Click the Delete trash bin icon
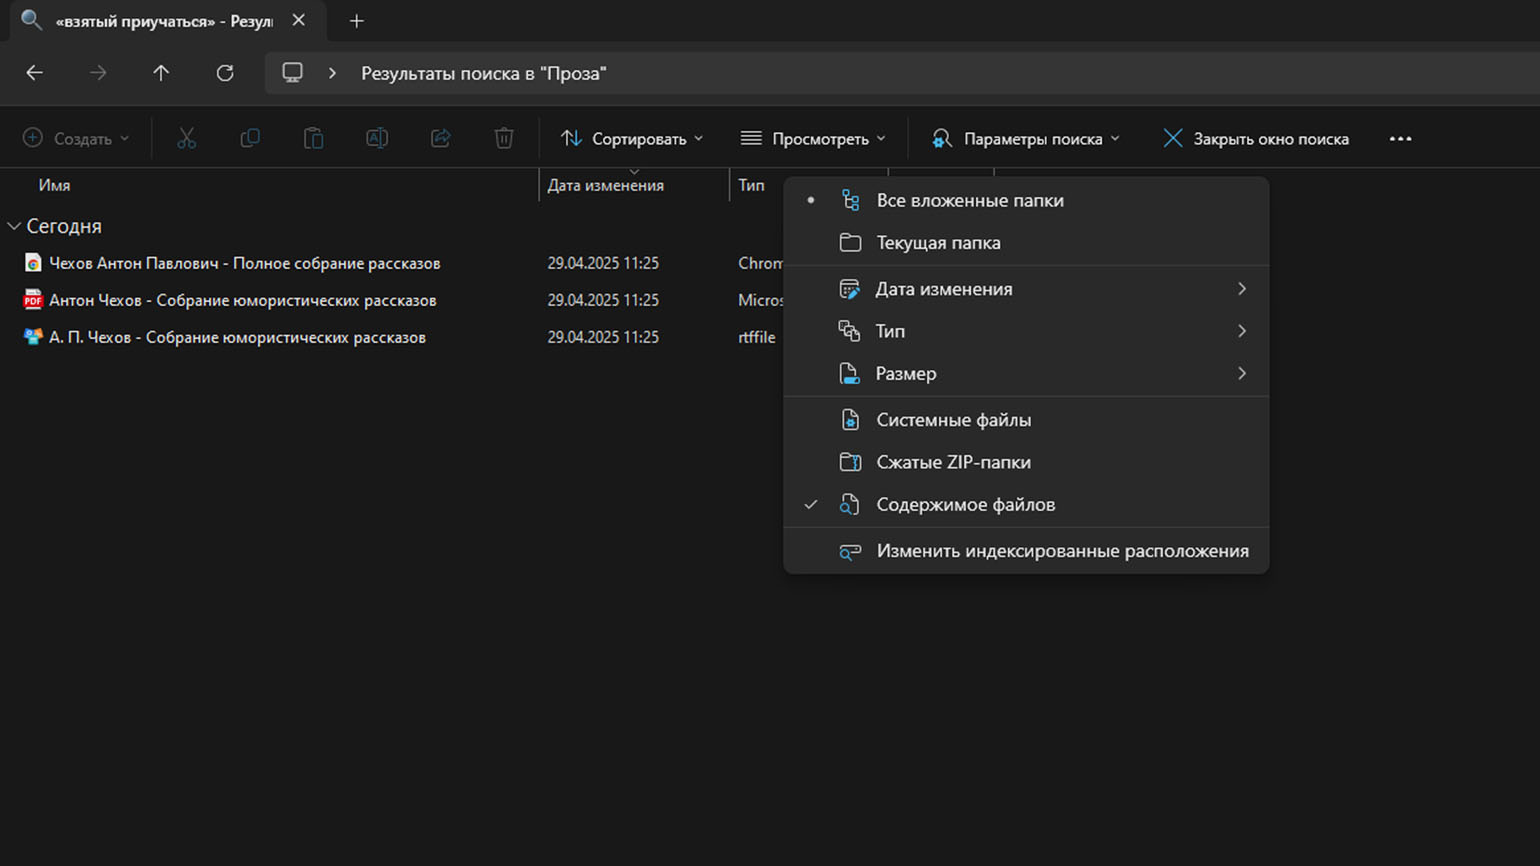Screen dimensions: 1540x866 pyautogui.click(x=504, y=139)
